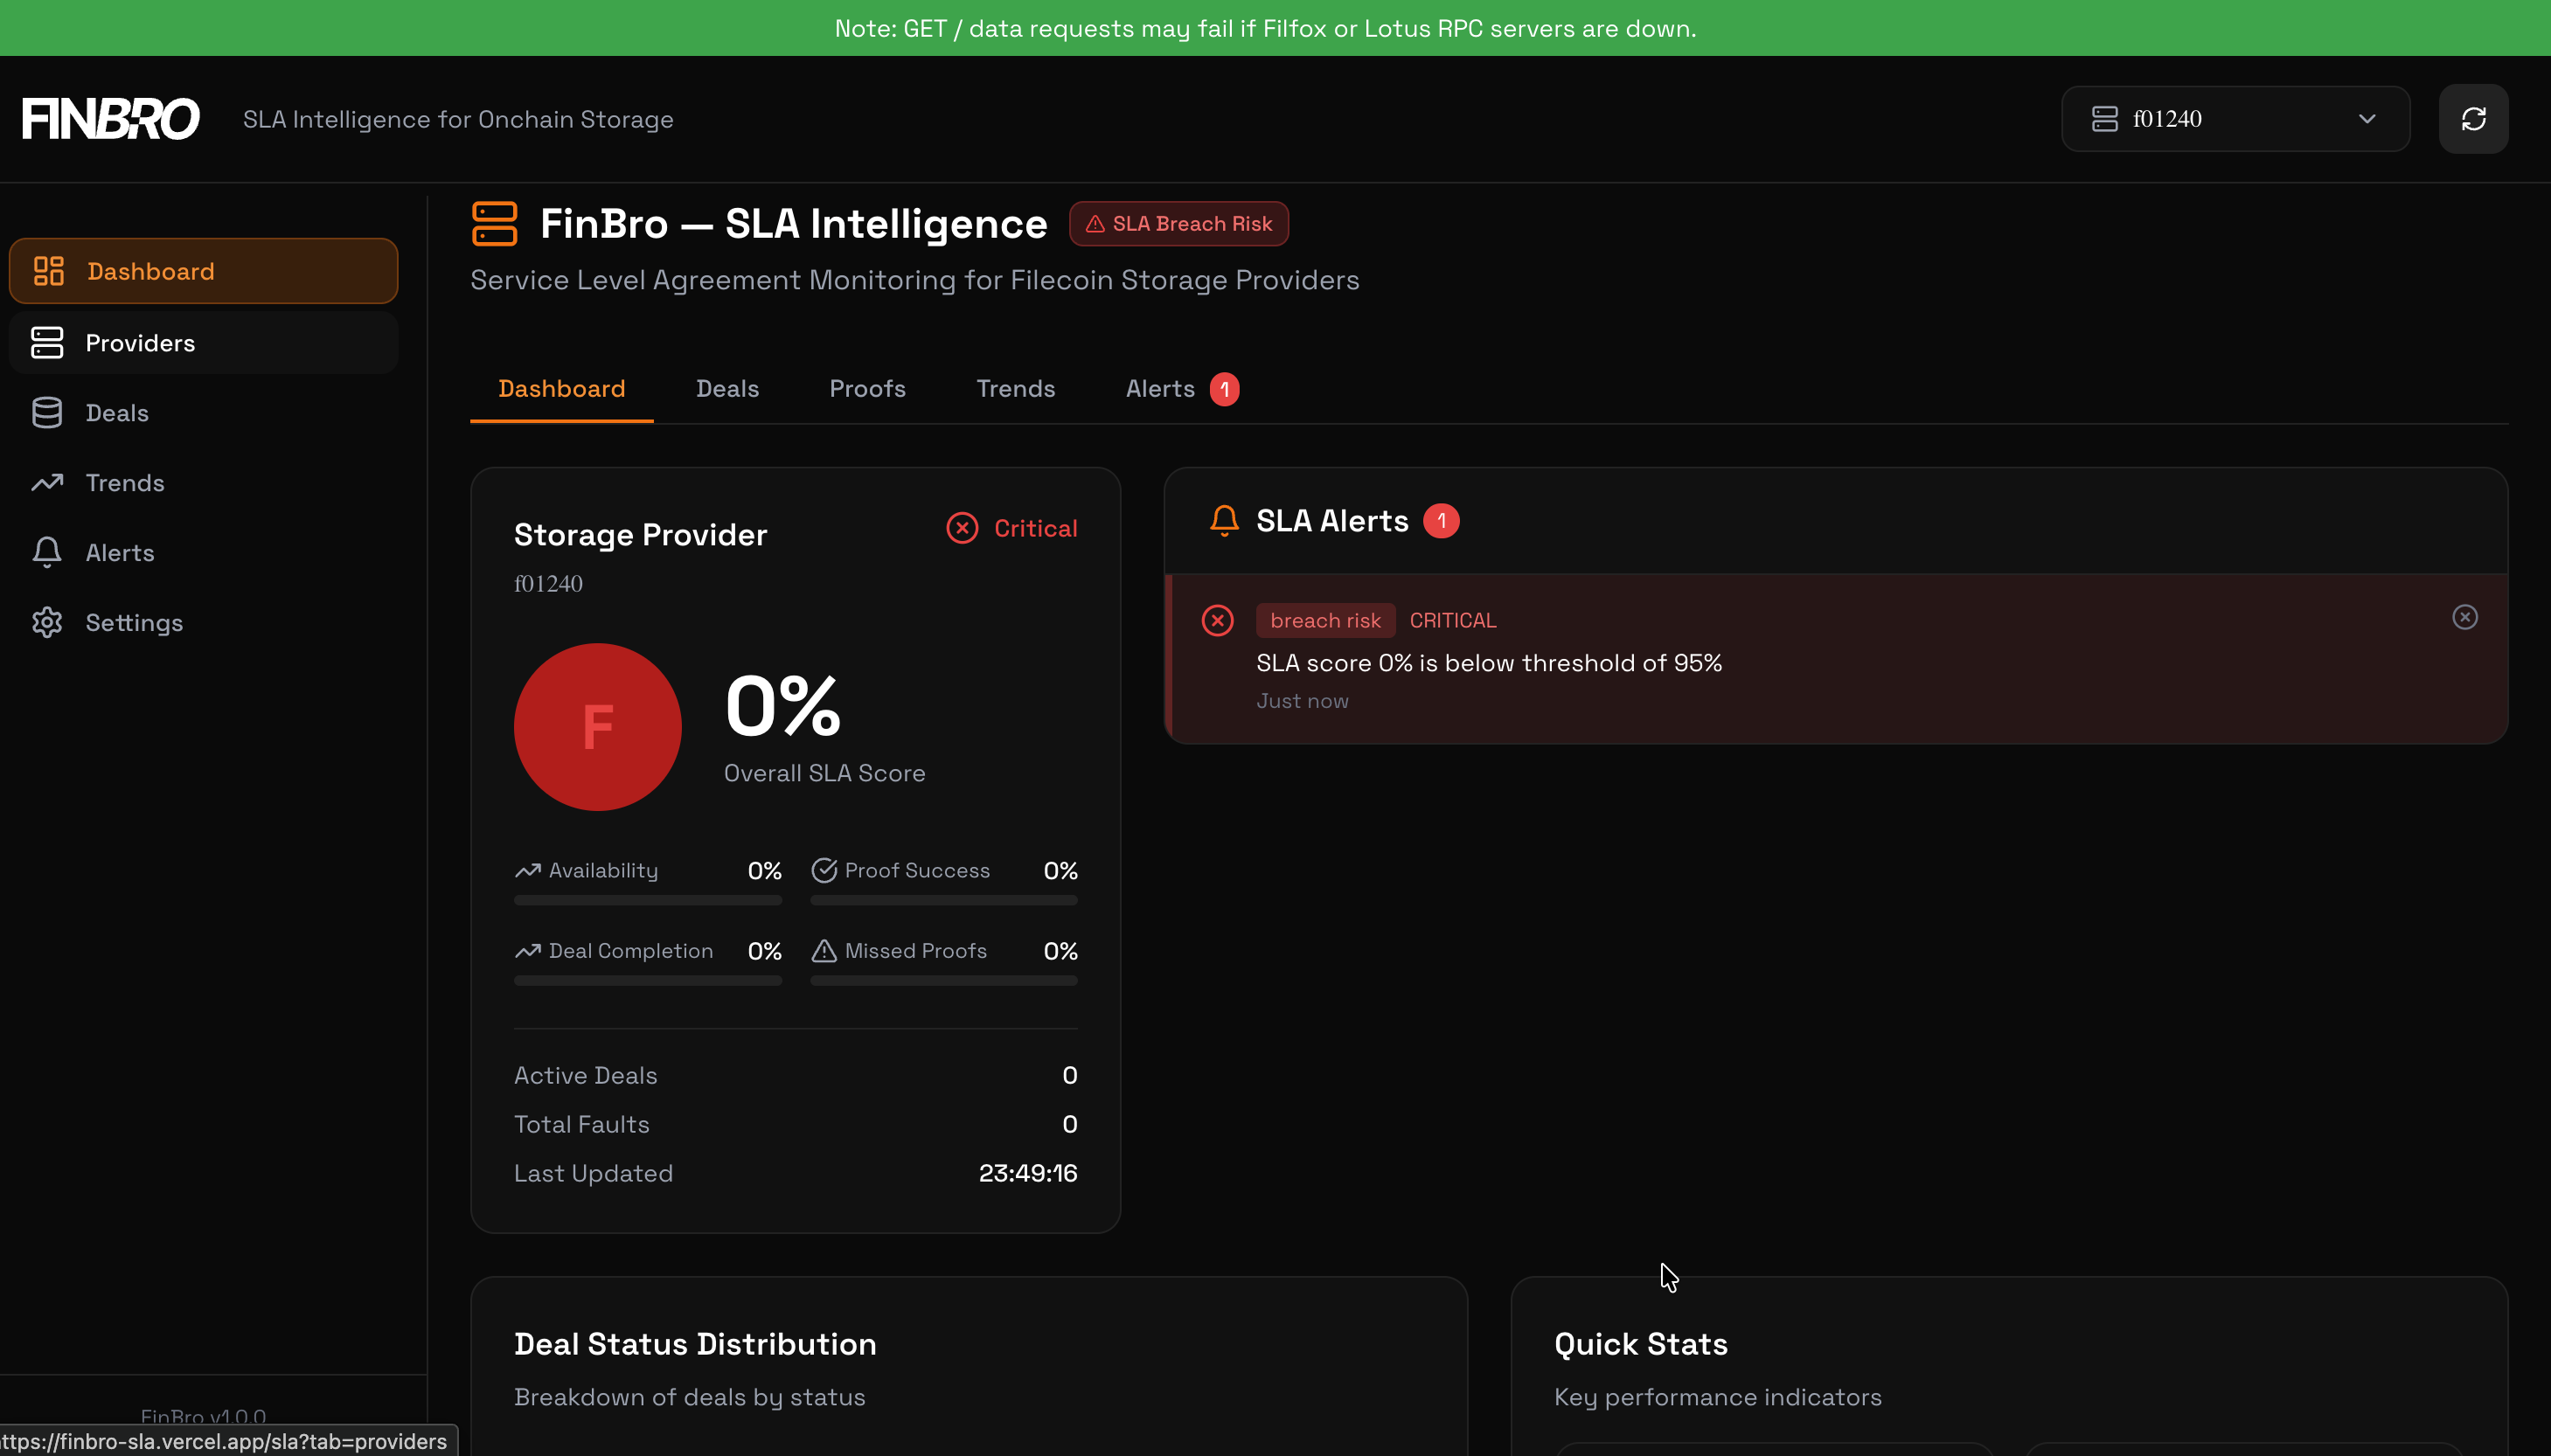Click the Proof Success check icon
Screen dimensions: 2551x1456
823,871
